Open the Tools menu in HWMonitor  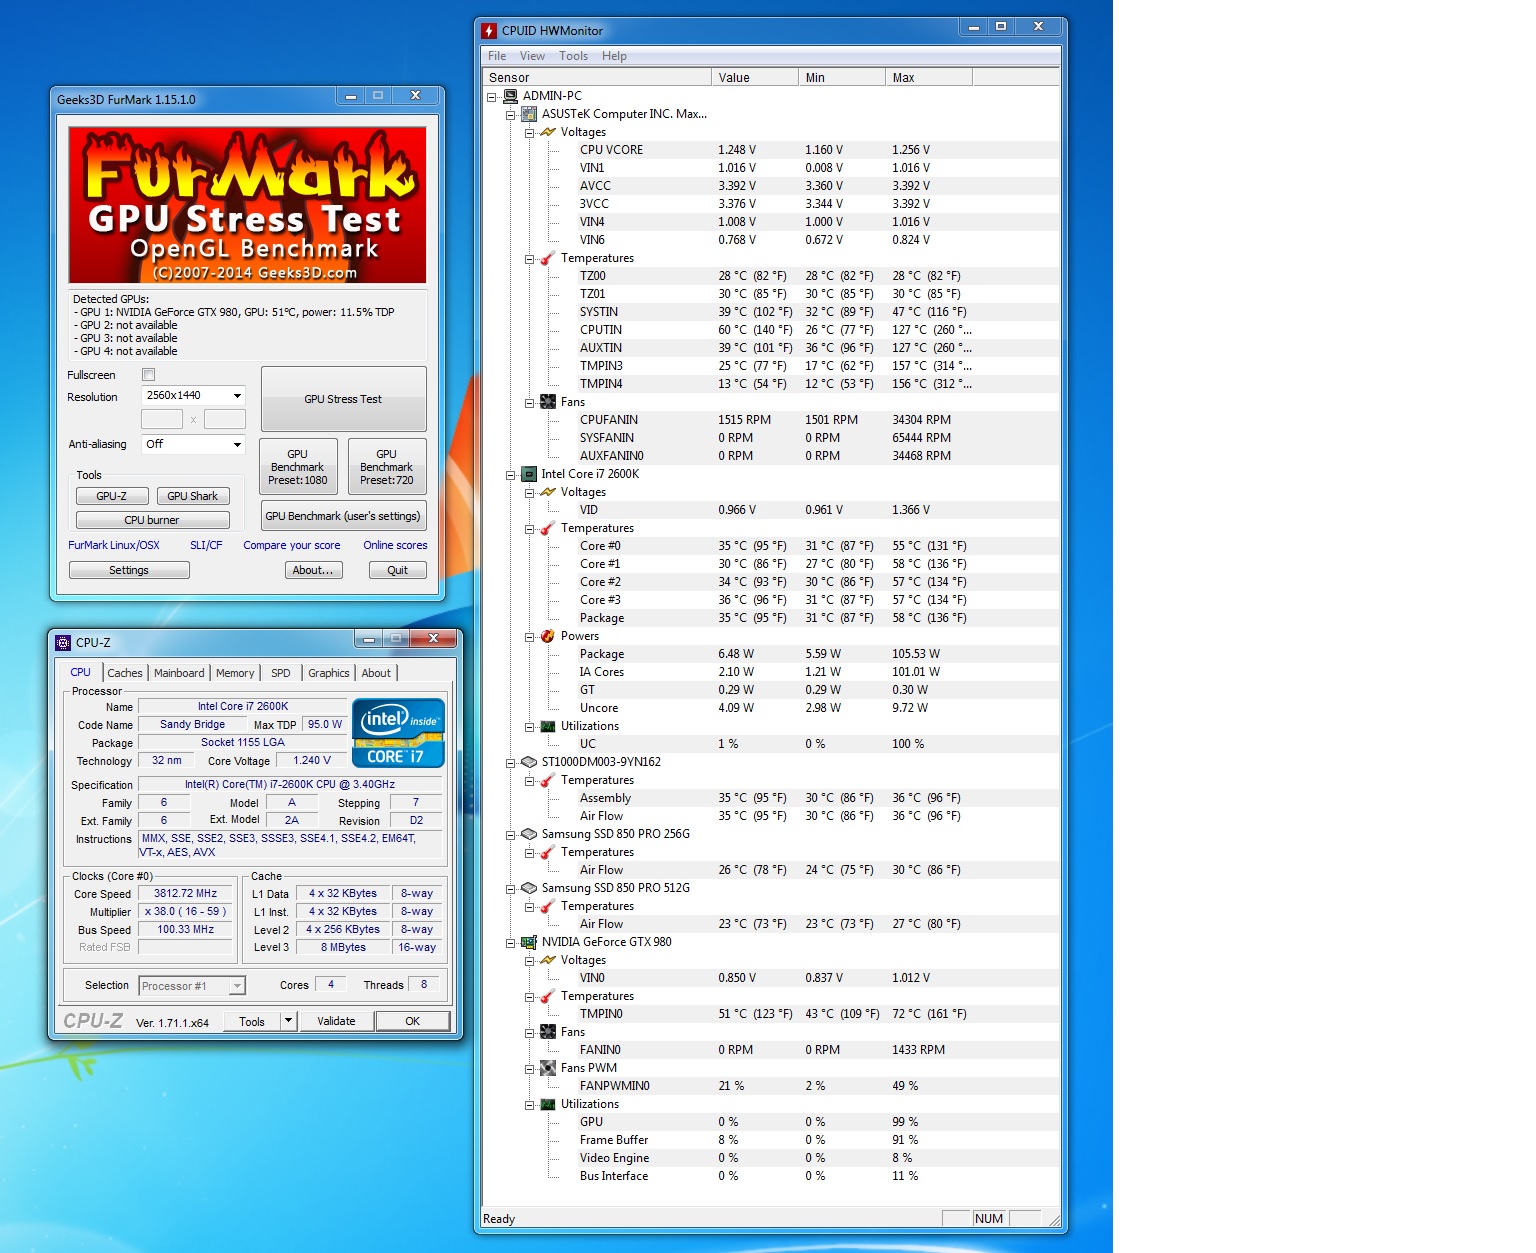tap(573, 56)
